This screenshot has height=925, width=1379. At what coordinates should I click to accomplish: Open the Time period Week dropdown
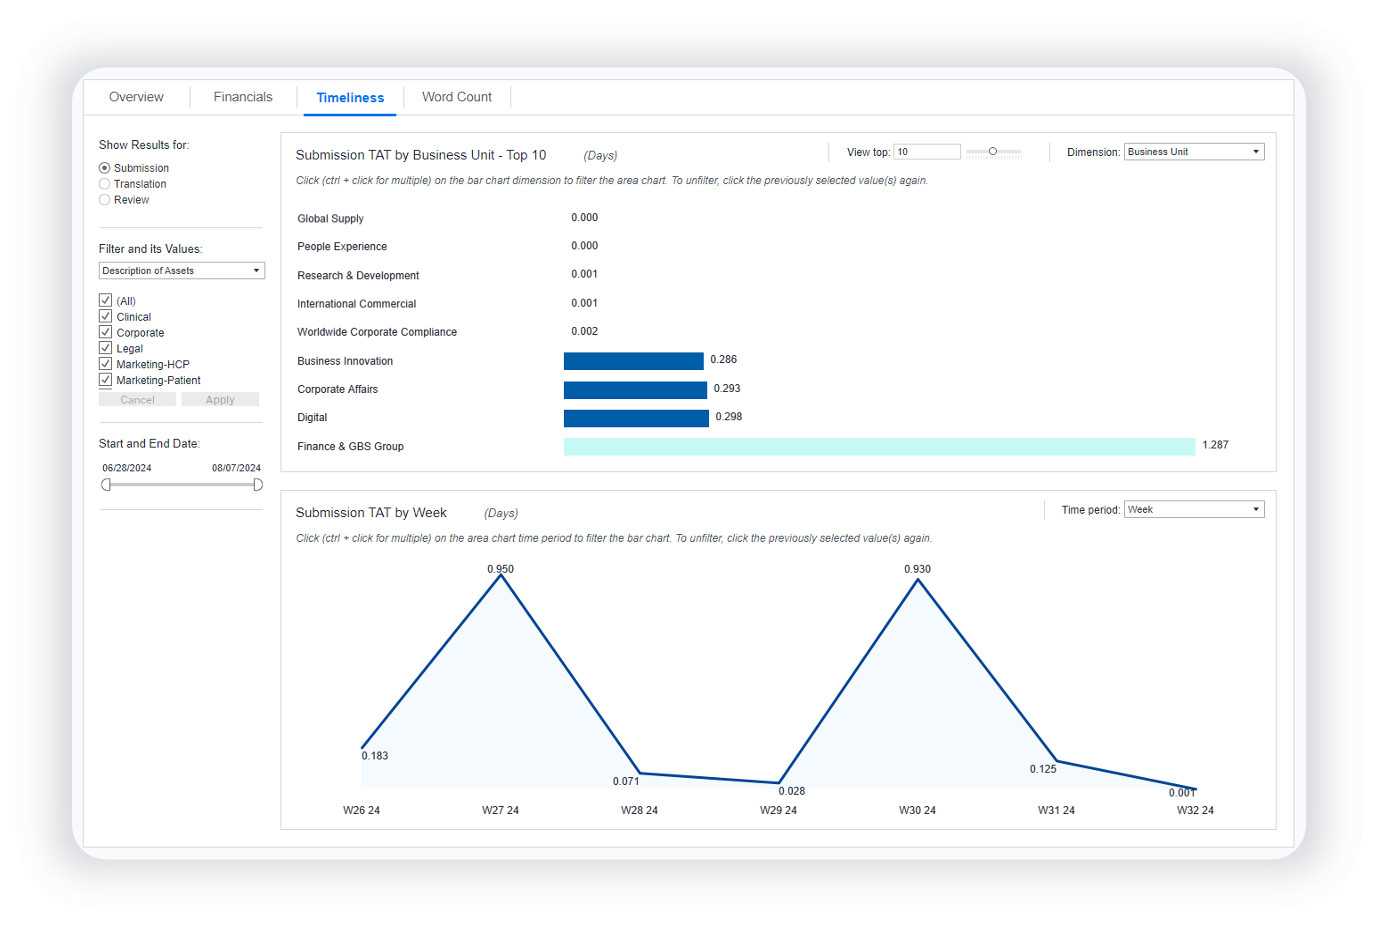click(1193, 510)
